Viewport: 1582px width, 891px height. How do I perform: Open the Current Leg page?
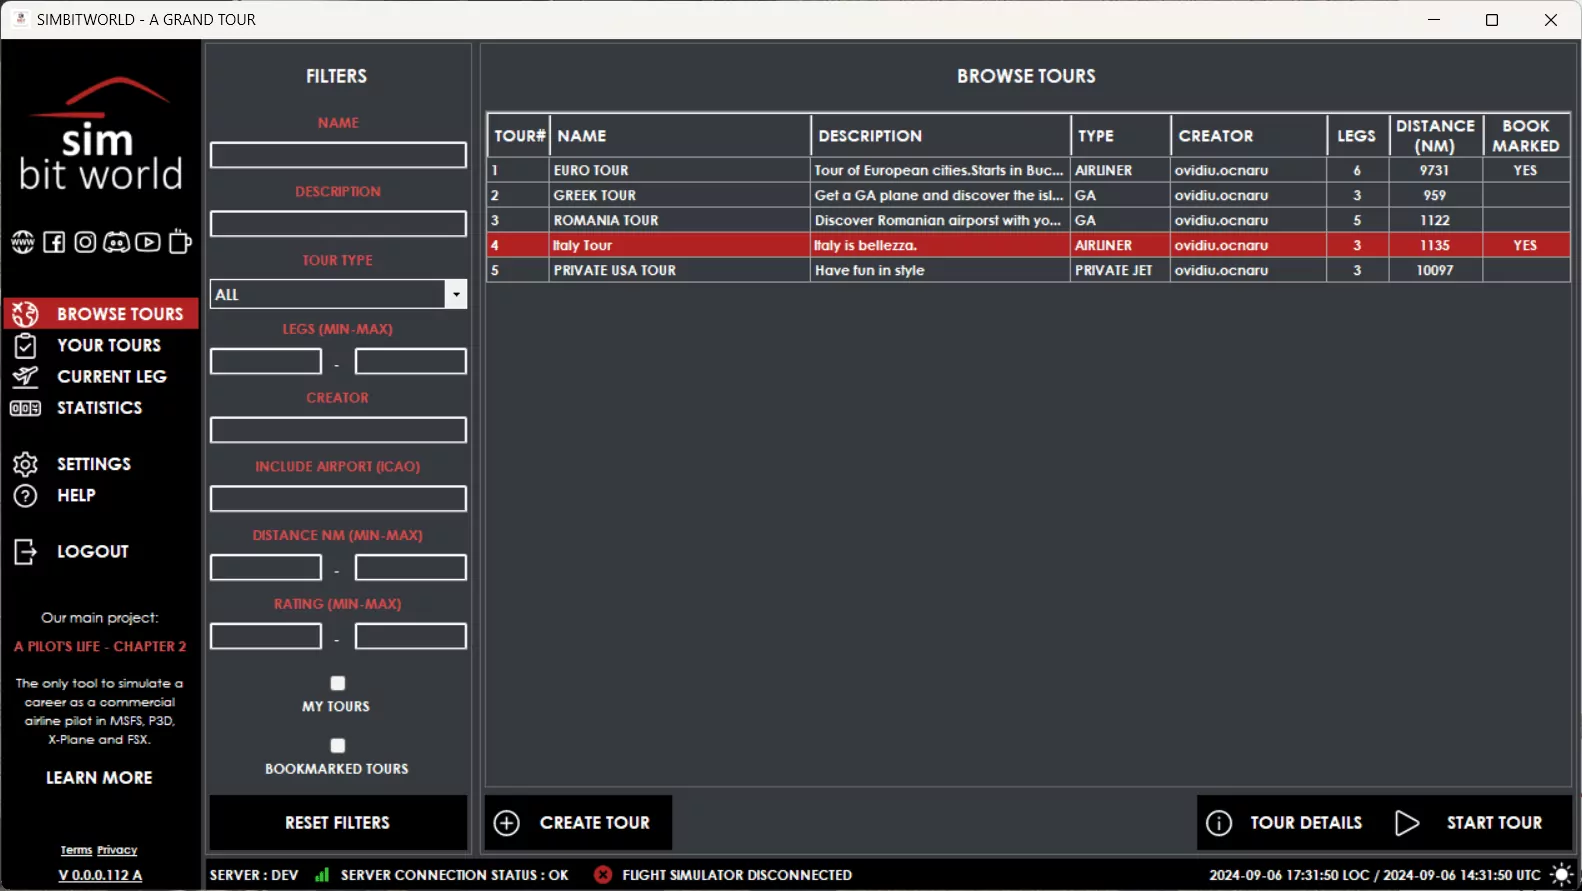click(111, 377)
